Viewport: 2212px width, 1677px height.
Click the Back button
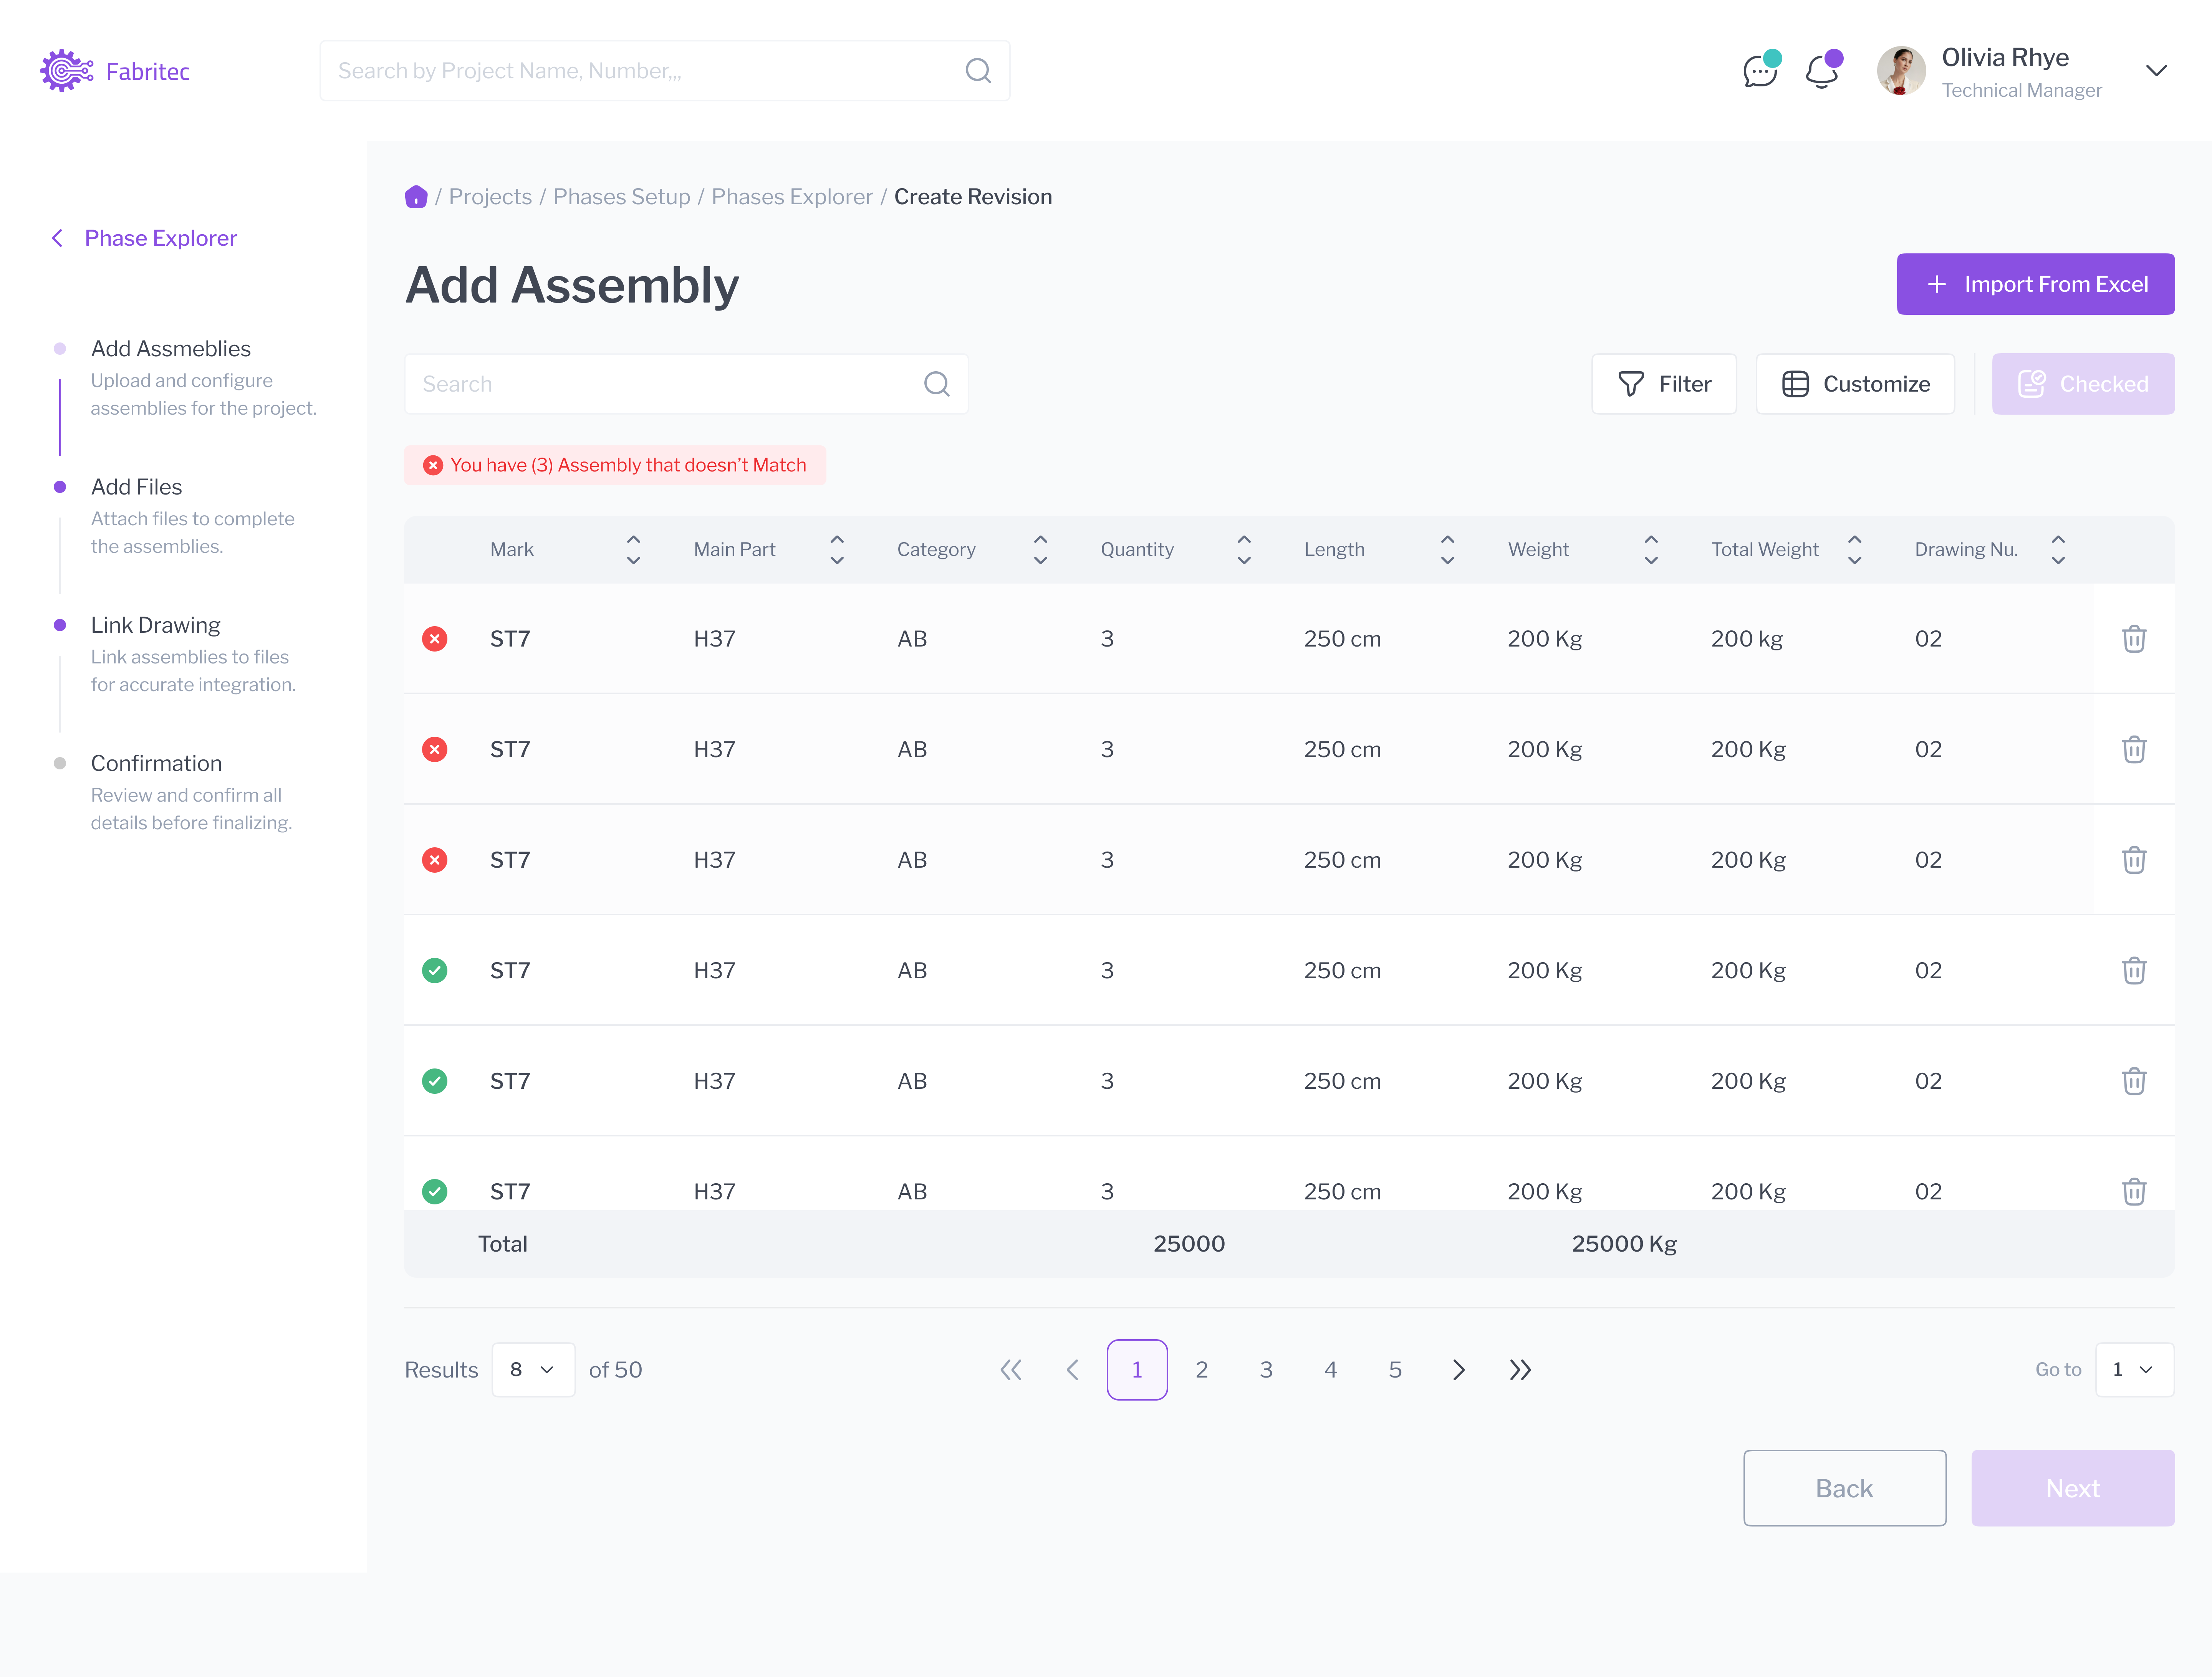(x=1844, y=1488)
